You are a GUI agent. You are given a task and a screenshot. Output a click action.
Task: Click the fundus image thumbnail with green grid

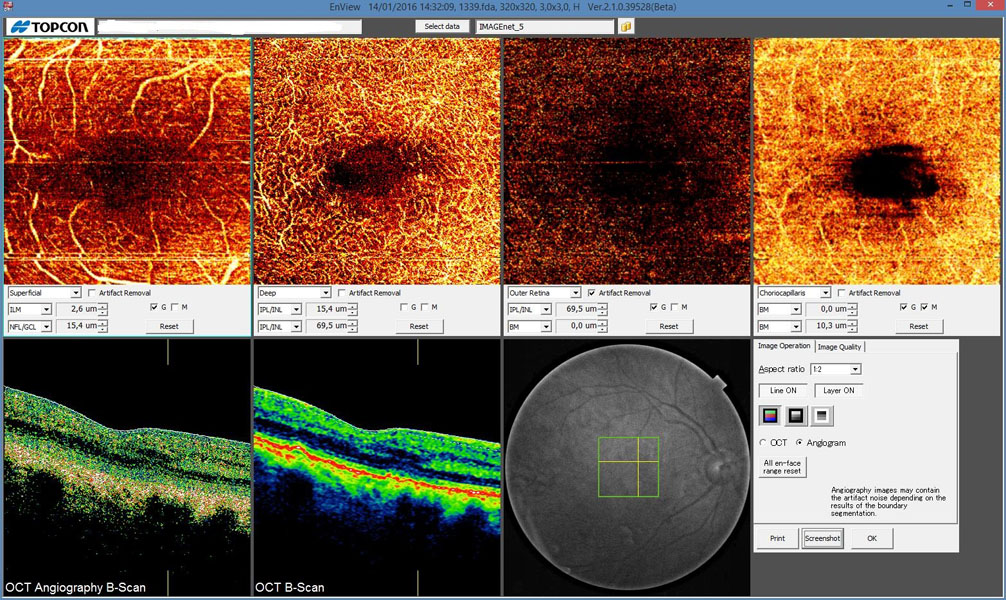(x=626, y=466)
